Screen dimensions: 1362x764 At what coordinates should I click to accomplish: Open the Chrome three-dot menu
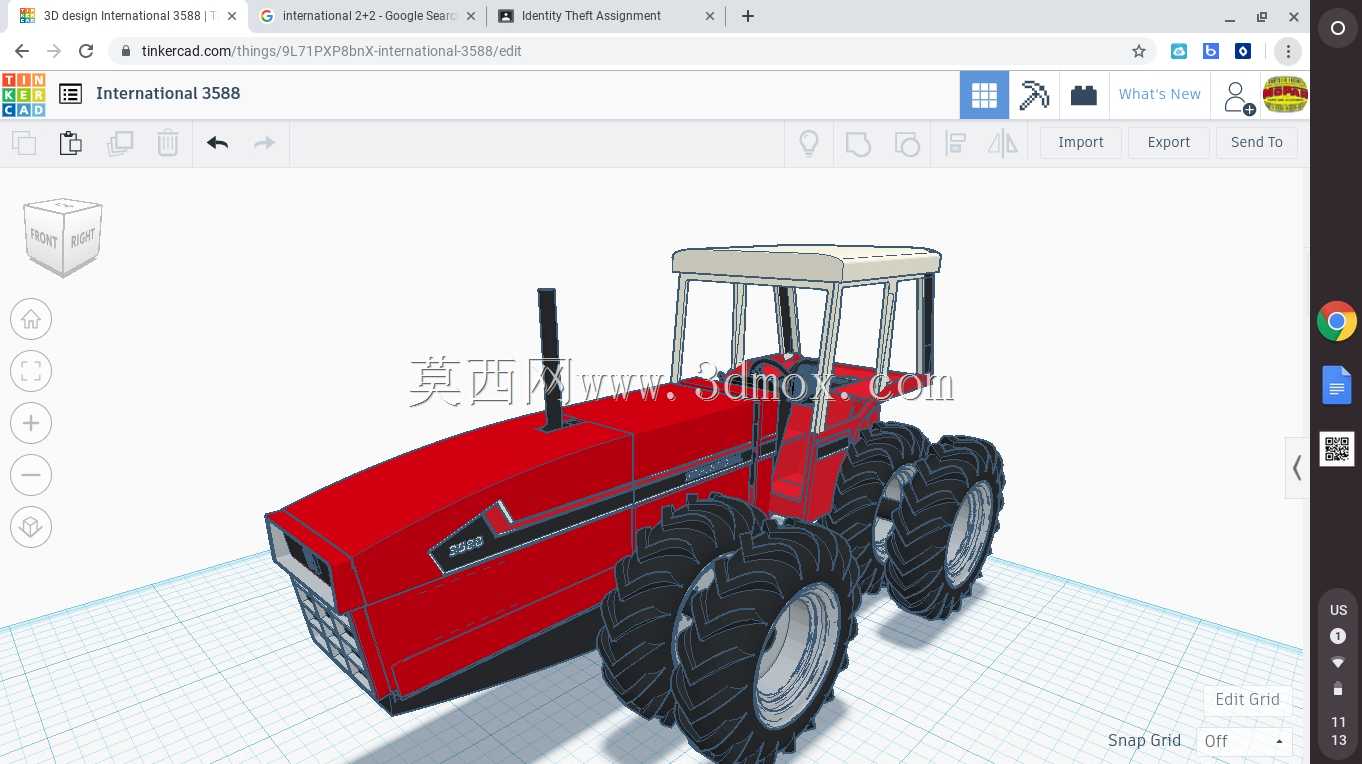pyautogui.click(x=1288, y=51)
